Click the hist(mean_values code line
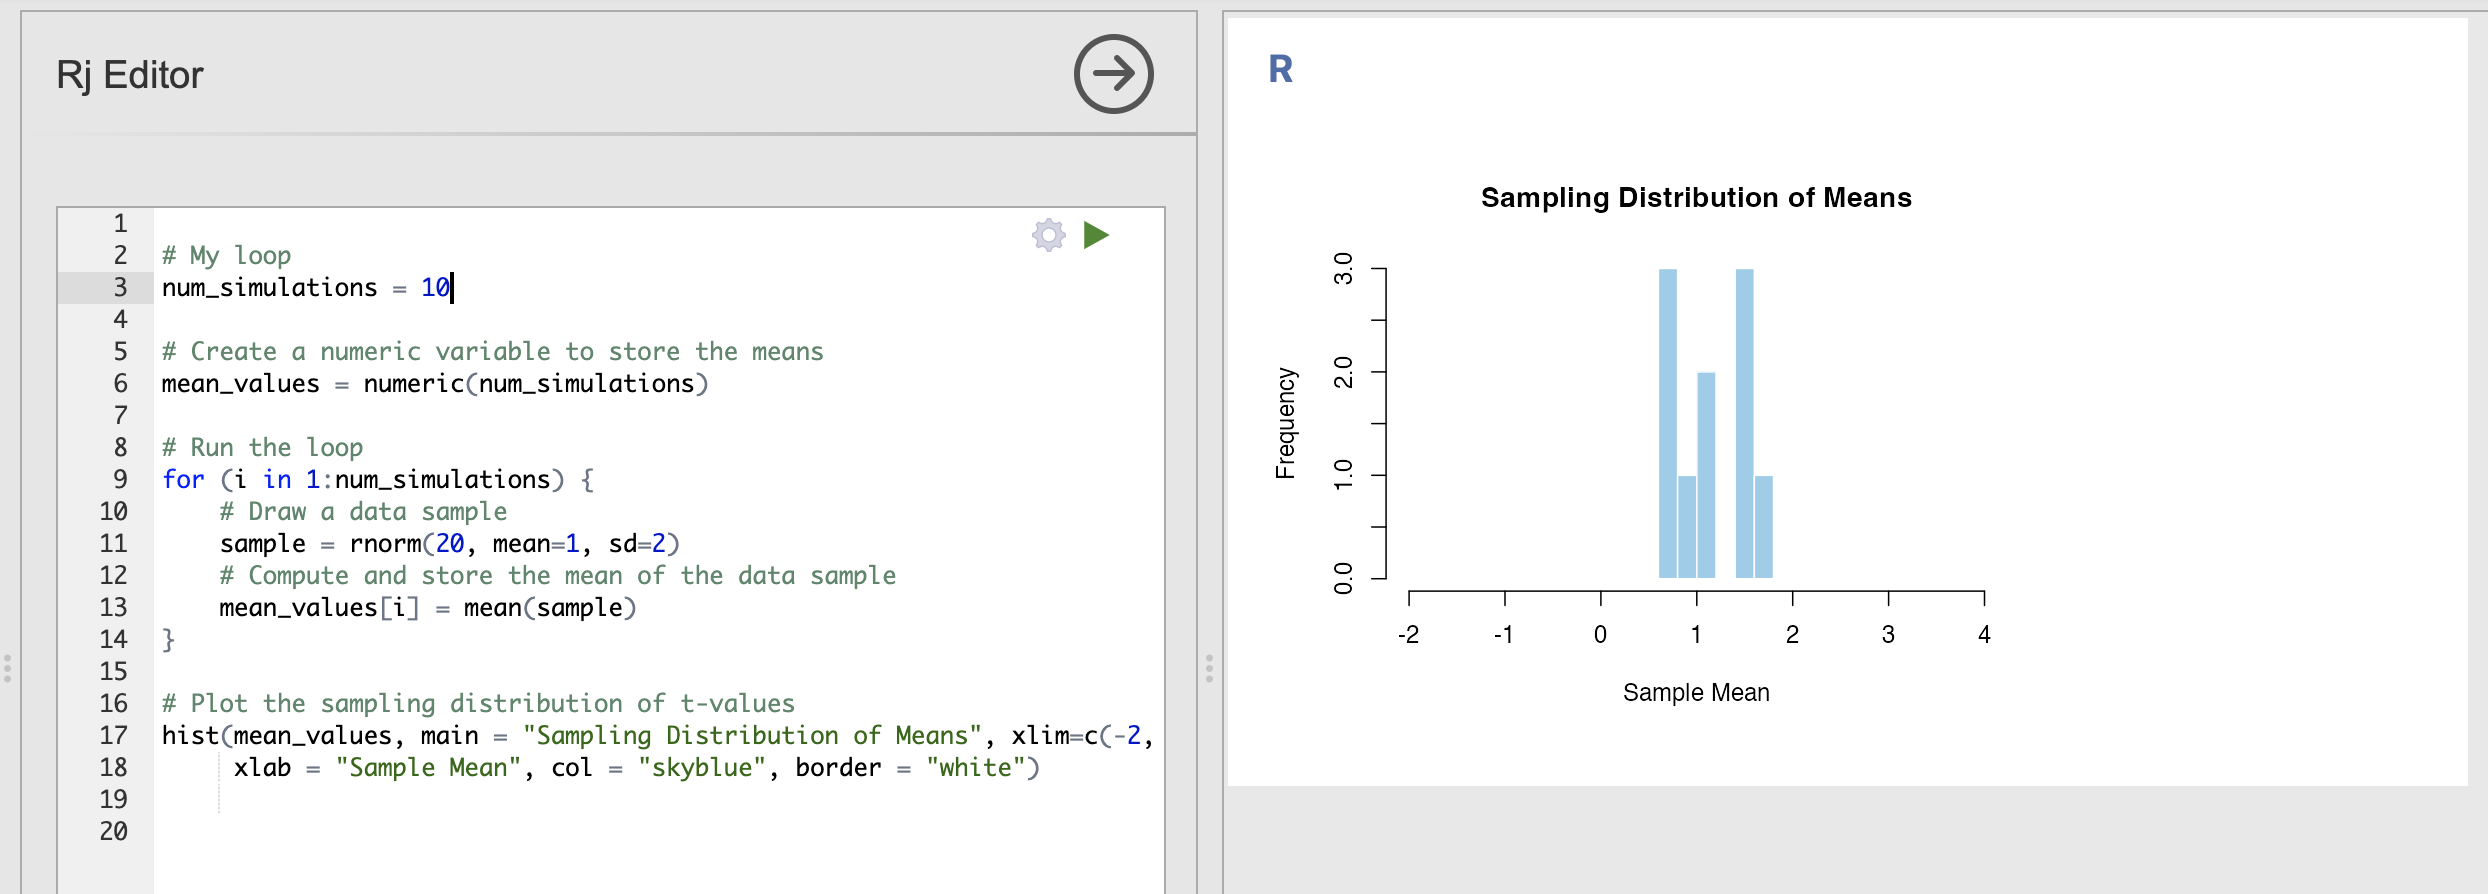2488x894 pixels. pyautogui.click(x=657, y=736)
